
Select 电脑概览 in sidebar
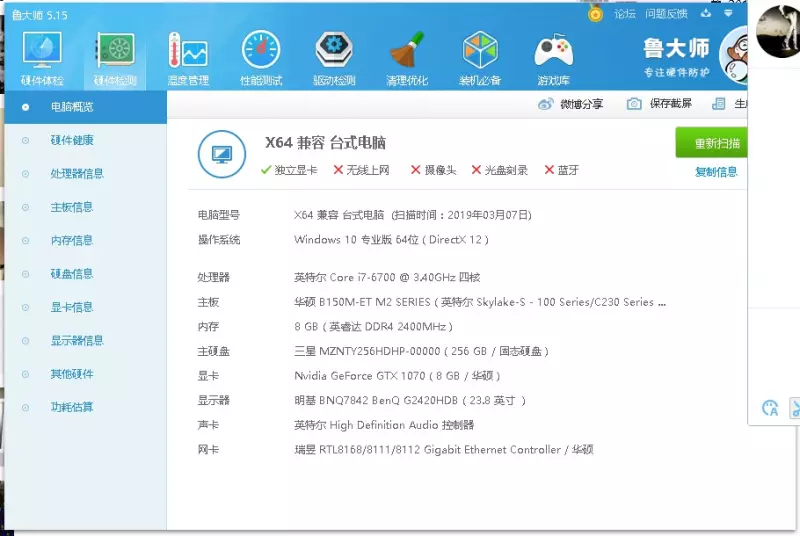(85, 107)
